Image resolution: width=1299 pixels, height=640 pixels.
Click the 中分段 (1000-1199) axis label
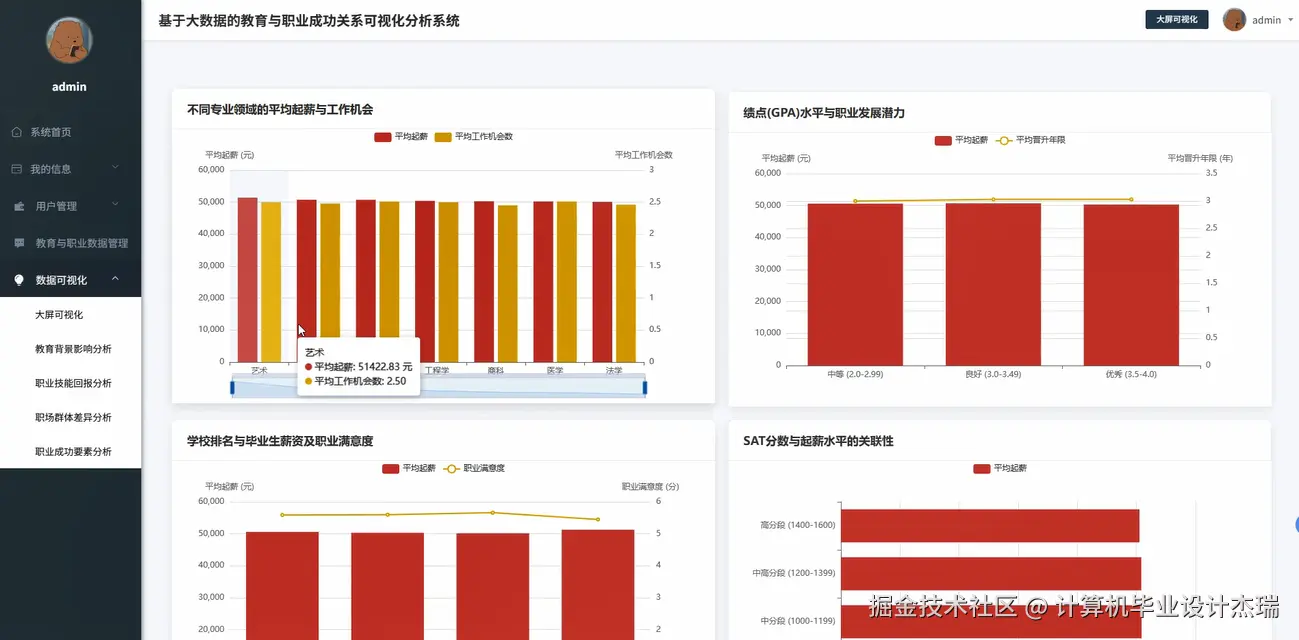click(x=798, y=620)
